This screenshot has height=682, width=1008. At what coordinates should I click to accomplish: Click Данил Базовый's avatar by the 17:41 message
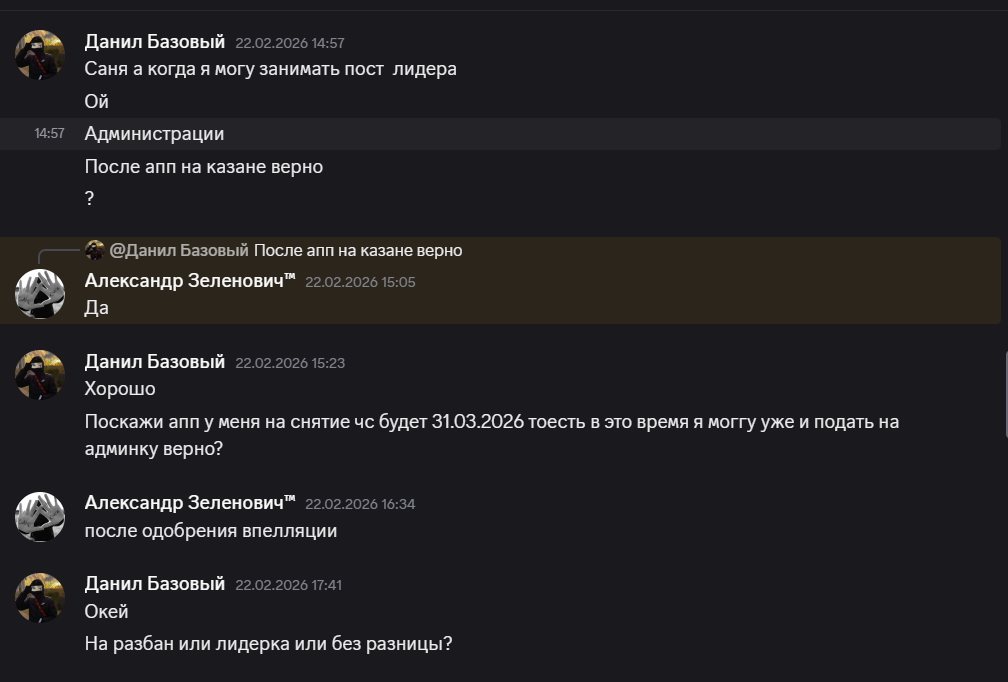click(40, 598)
